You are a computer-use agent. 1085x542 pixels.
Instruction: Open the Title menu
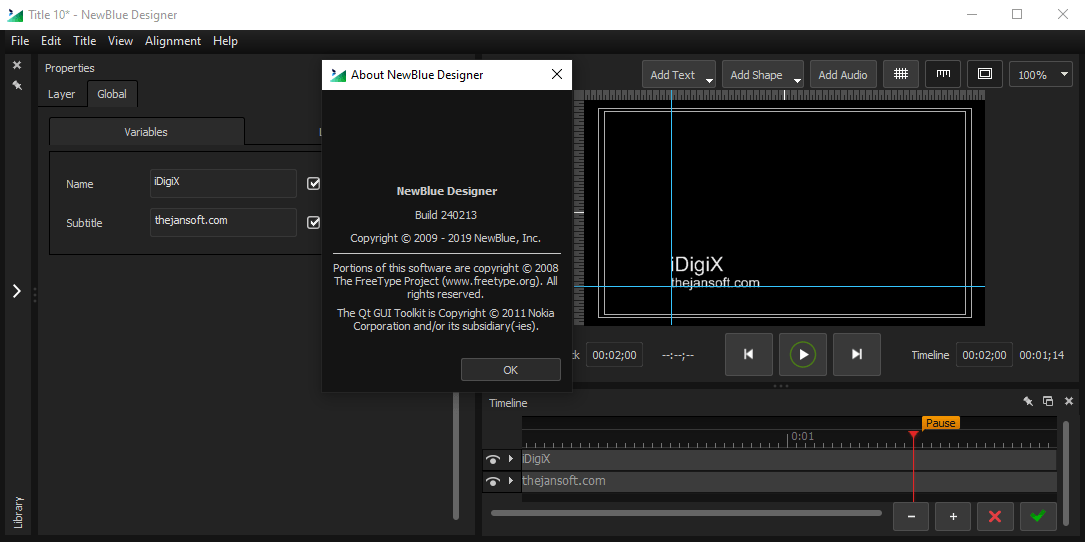(x=84, y=41)
